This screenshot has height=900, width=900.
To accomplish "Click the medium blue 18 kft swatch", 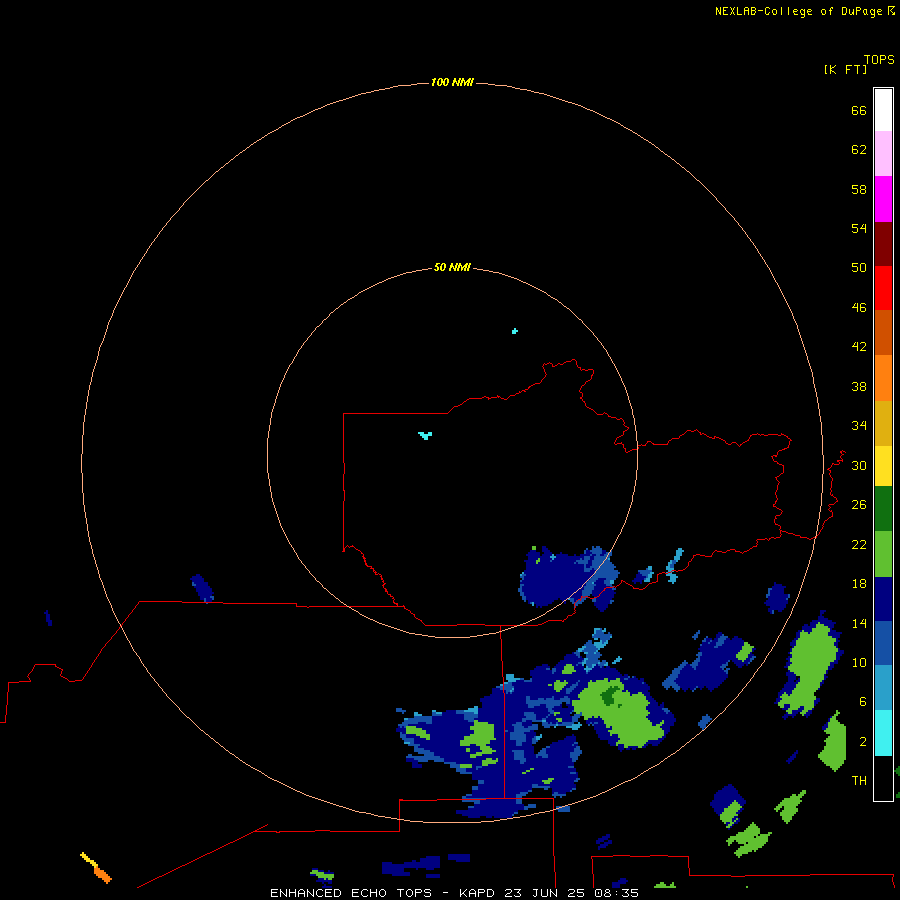I will 883,643.
